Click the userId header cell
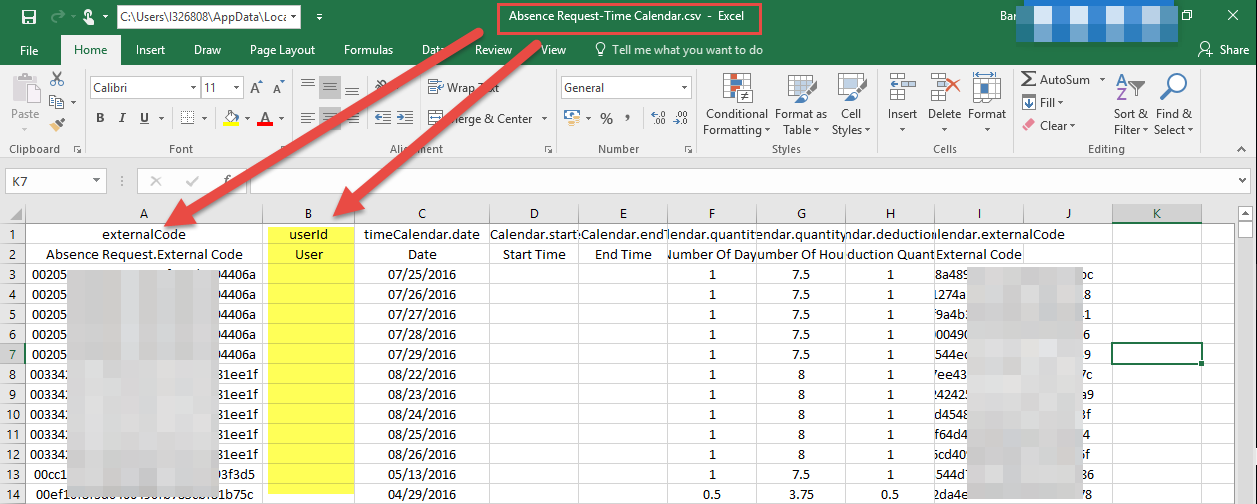Screen dimensions: 1257x504 pyautogui.click(x=308, y=234)
